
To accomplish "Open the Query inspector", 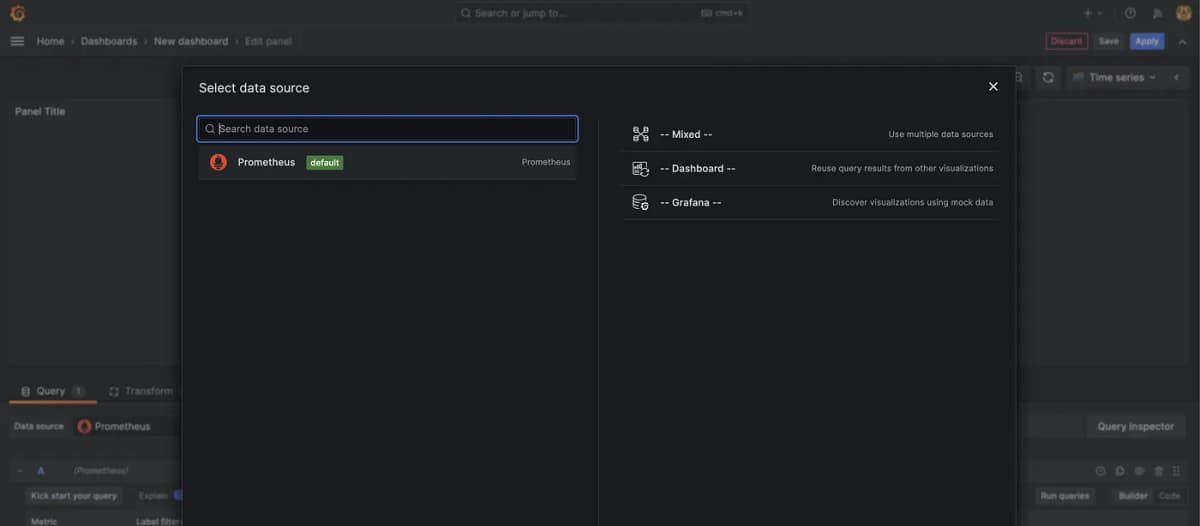I will click(1136, 426).
